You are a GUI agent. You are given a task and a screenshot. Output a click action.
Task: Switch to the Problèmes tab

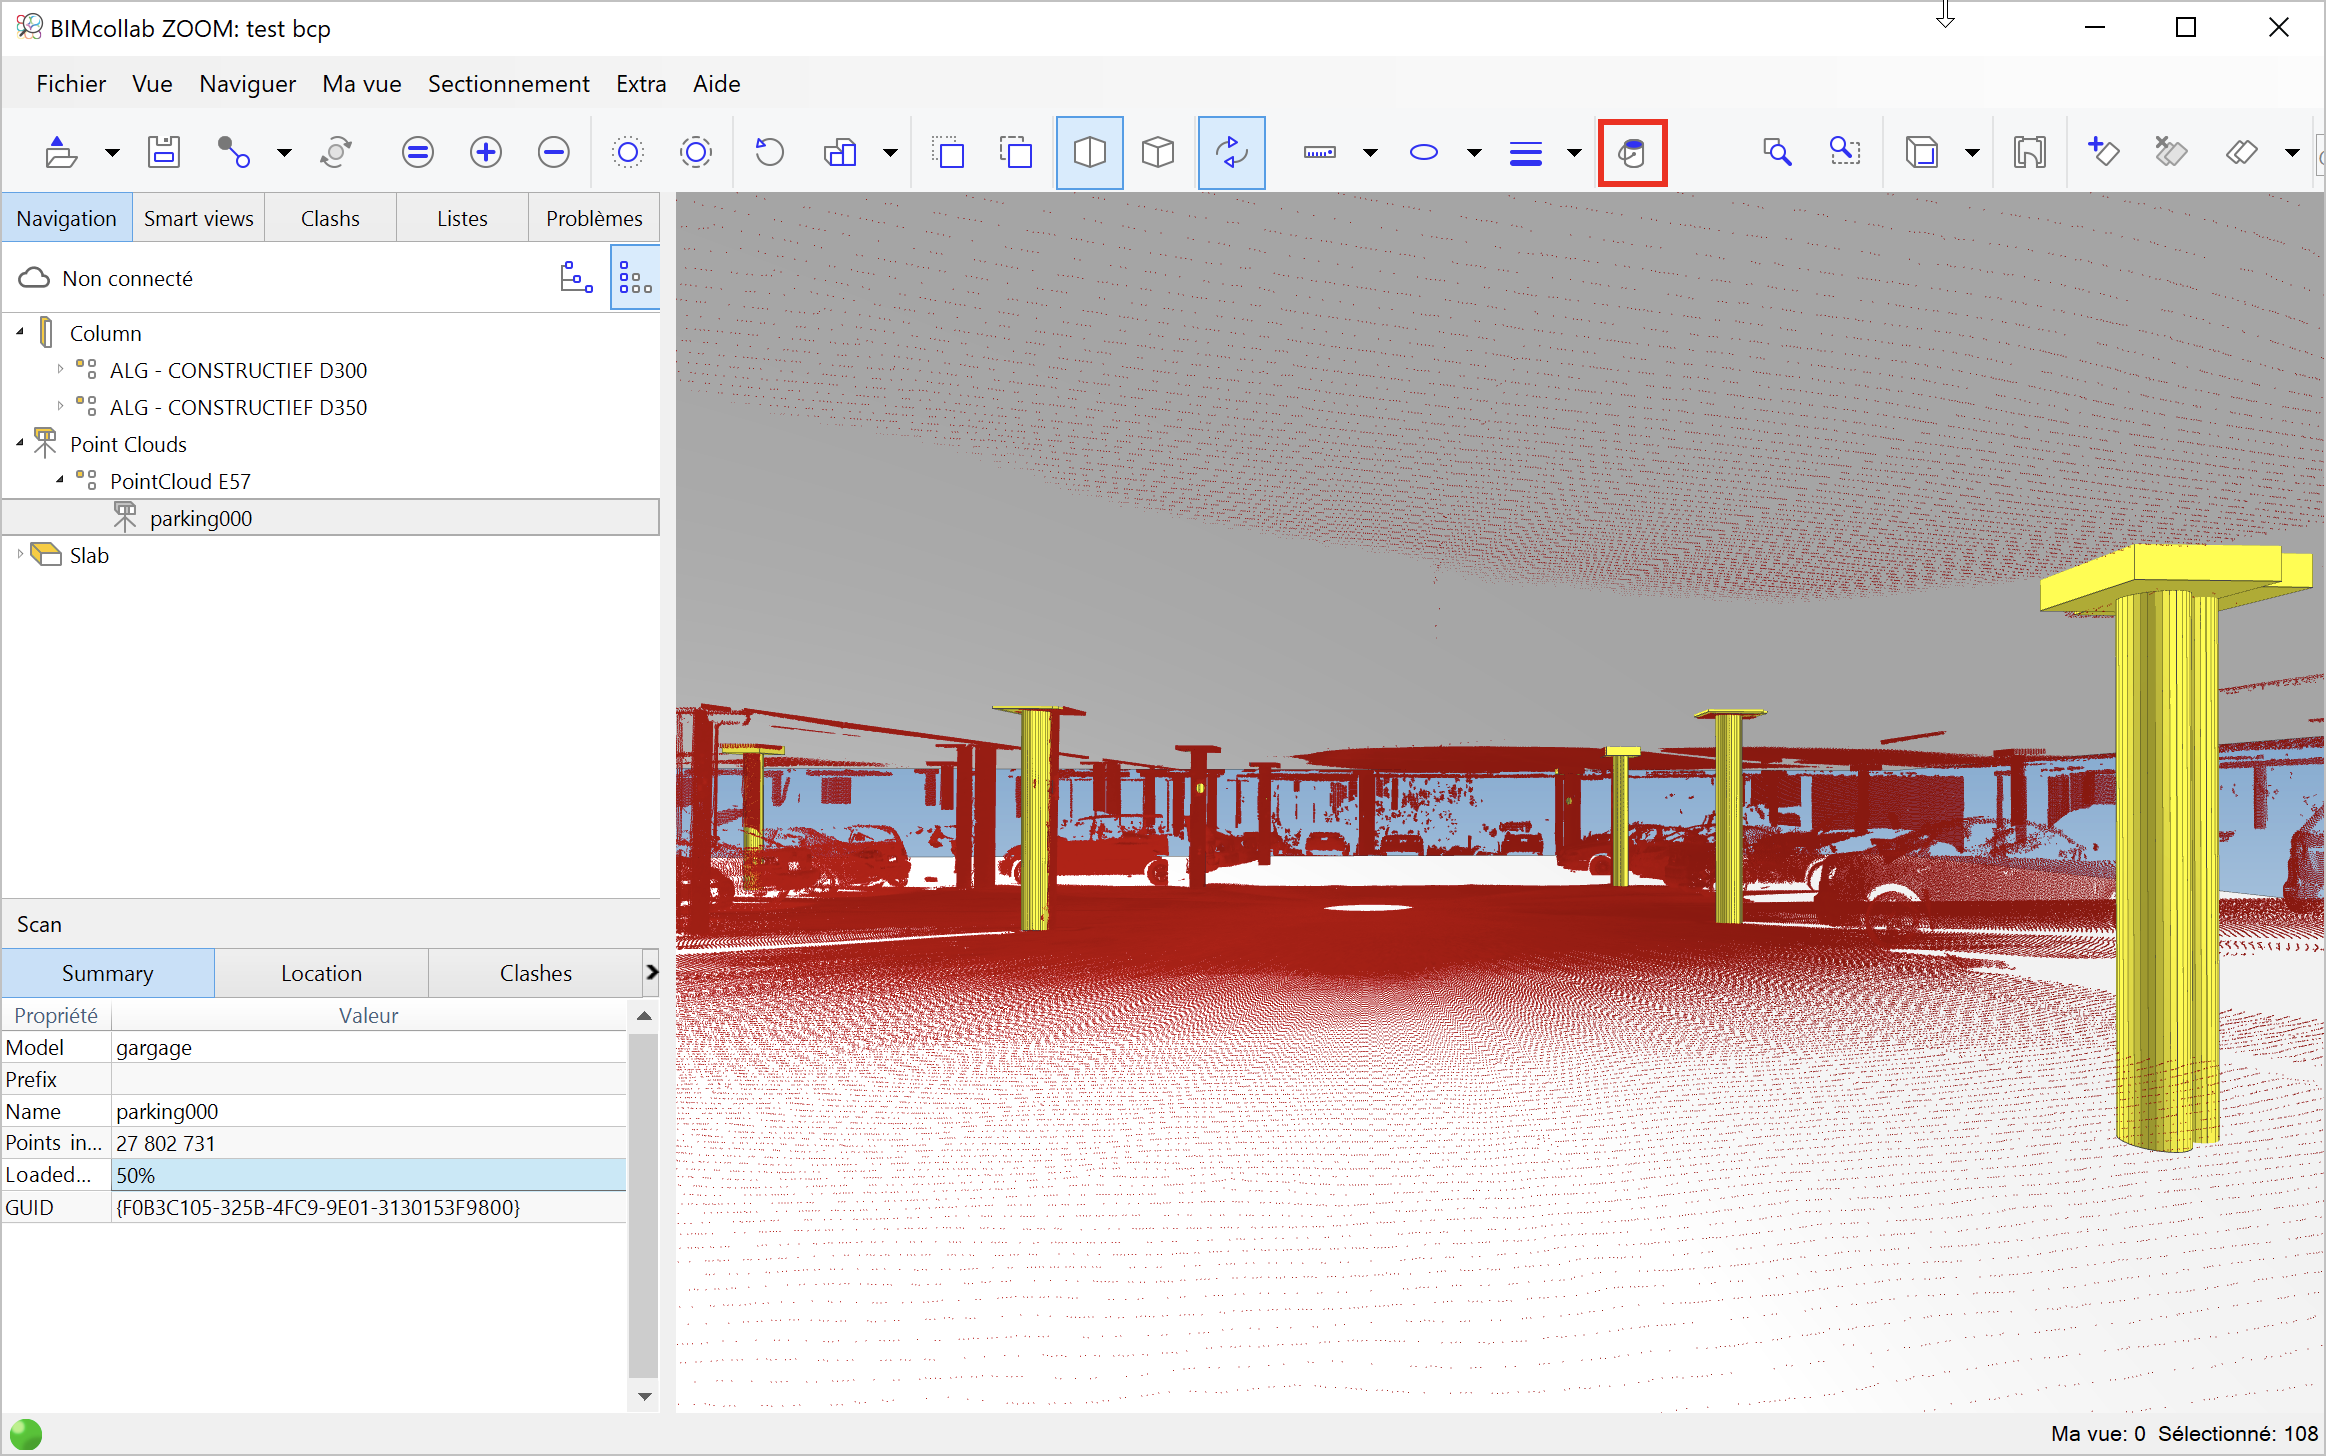click(x=594, y=218)
